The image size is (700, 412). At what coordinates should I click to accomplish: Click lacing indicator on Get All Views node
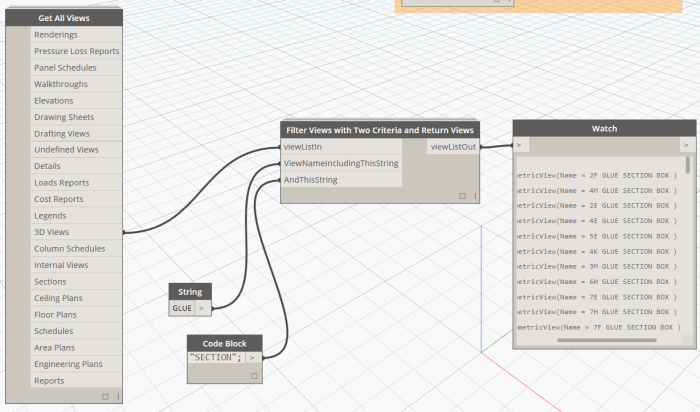118,397
